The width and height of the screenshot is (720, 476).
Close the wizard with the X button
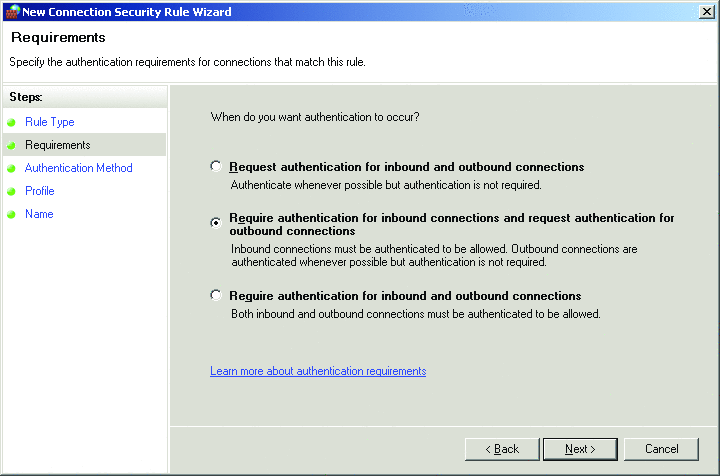point(707,11)
